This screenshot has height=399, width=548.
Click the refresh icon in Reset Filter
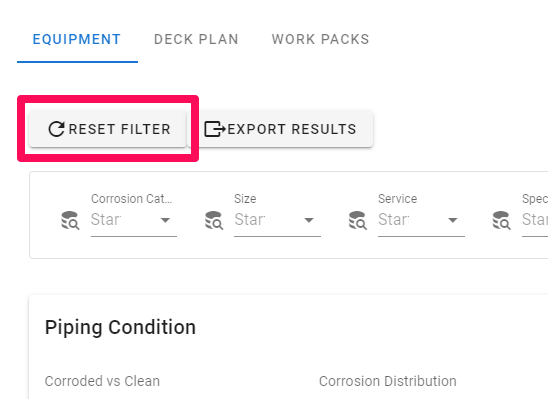tap(56, 129)
